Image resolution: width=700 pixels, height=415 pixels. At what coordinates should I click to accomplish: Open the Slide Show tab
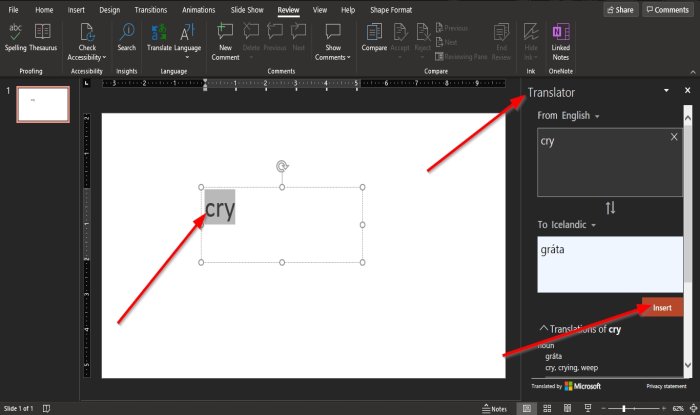247,10
